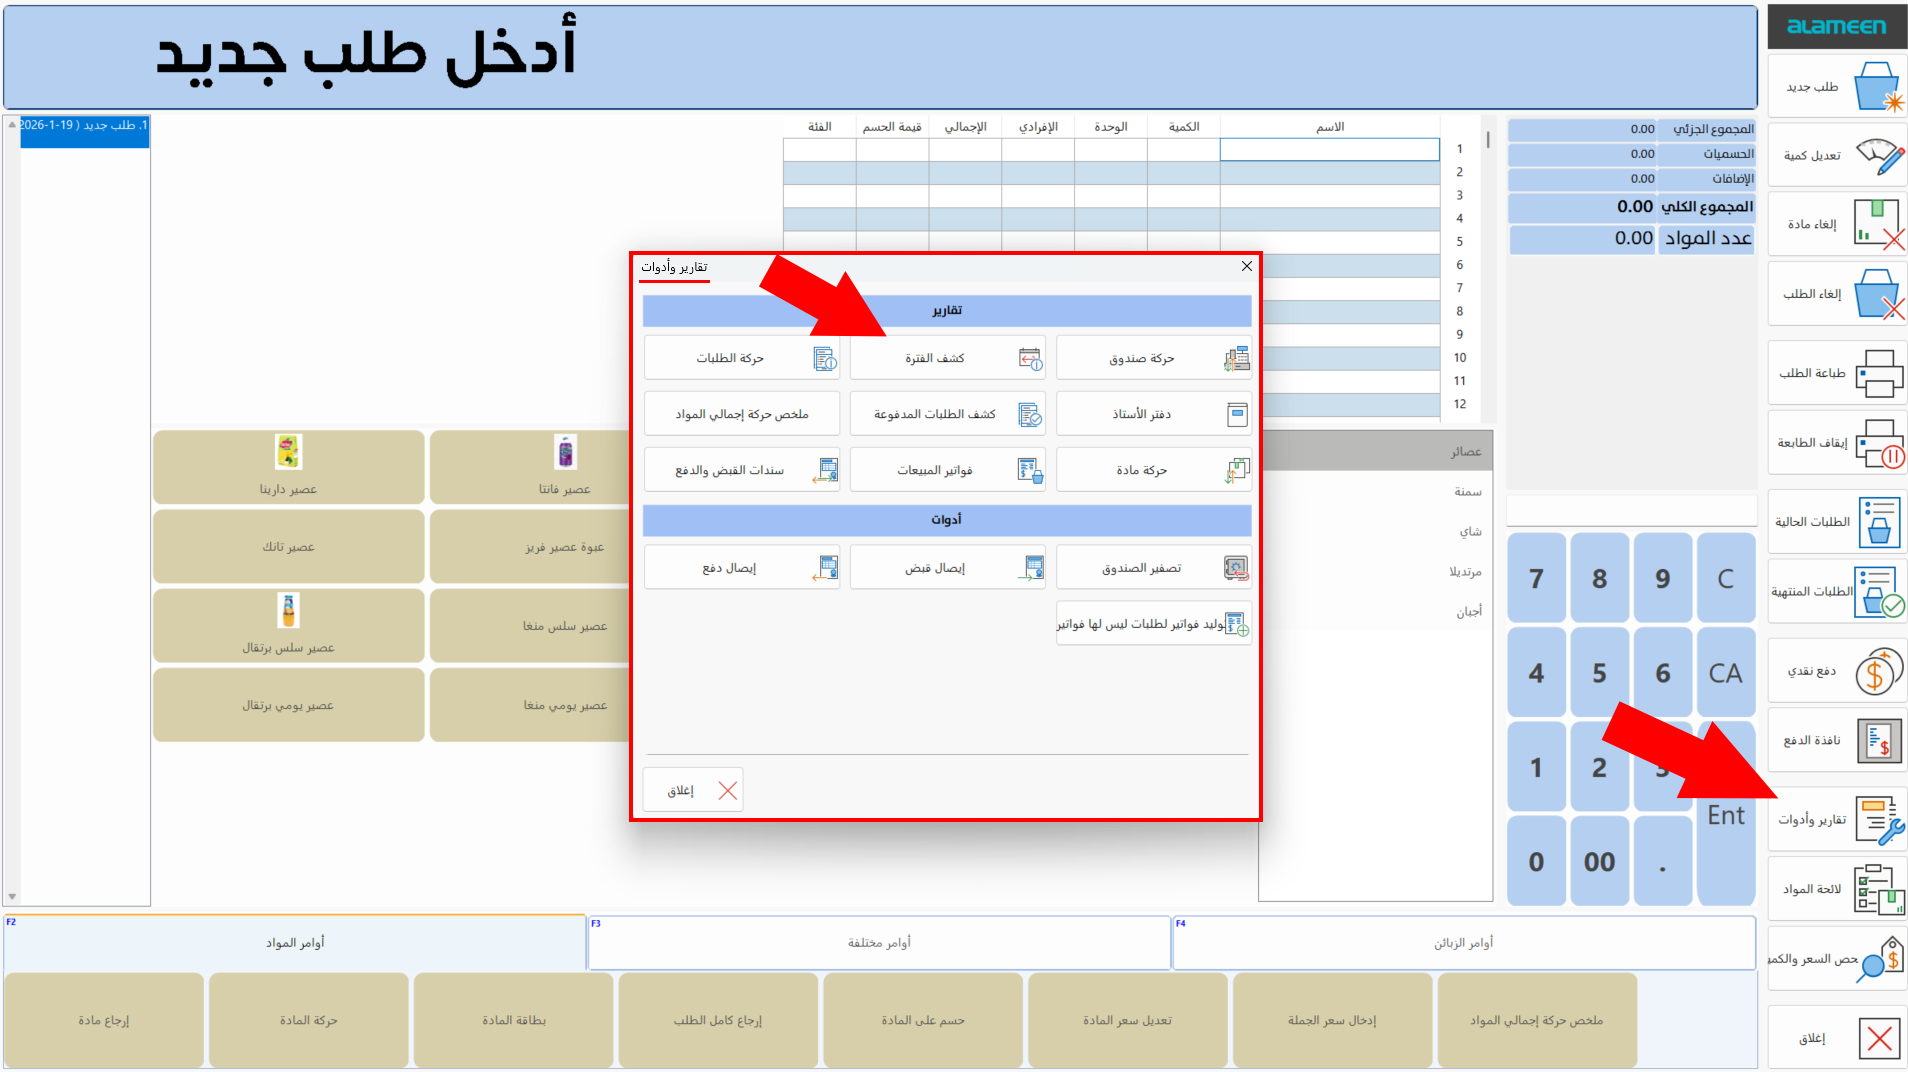Open finished orders (الطلبات المنتهية)
The height and width of the screenshot is (1072, 1908).
pos(1837,592)
